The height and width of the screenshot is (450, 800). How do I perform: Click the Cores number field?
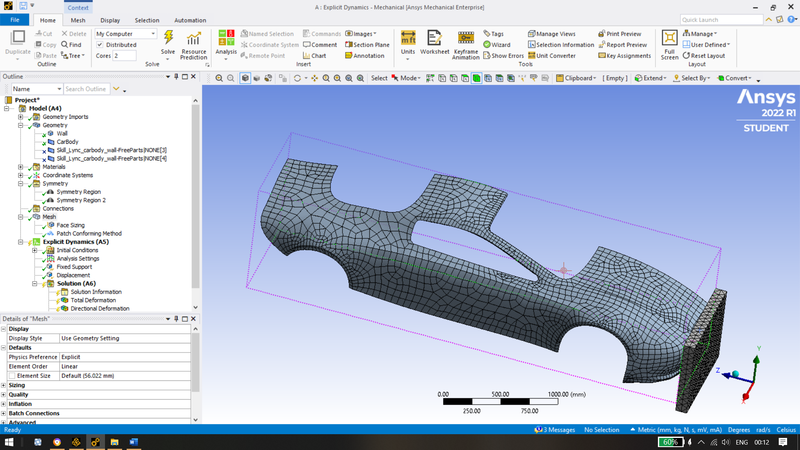point(124,56)
